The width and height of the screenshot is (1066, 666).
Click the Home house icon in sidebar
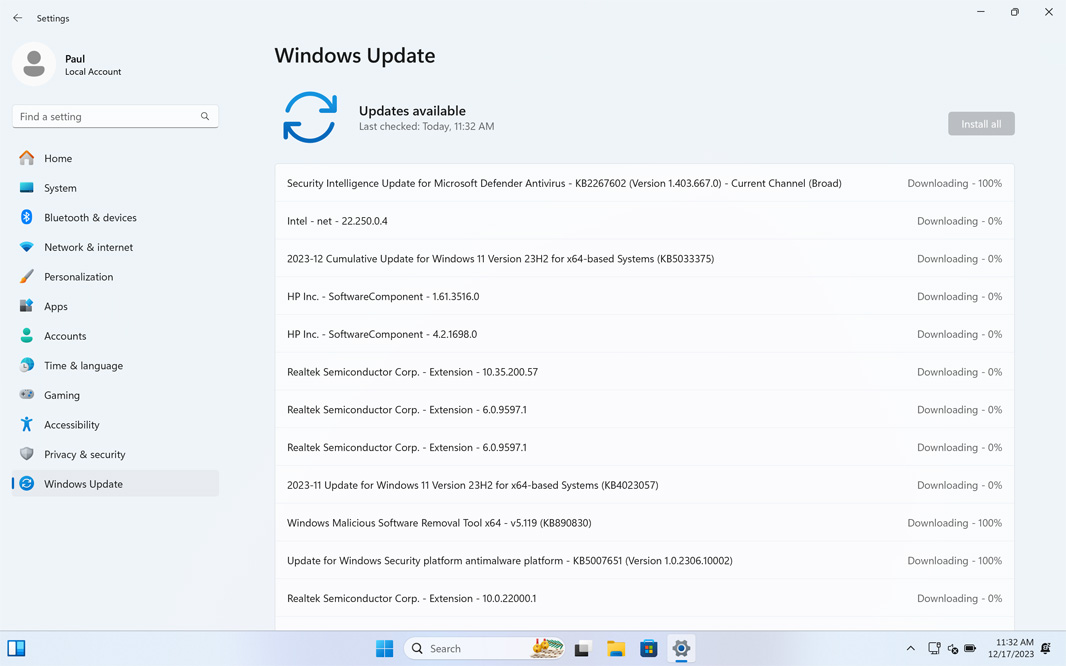click(27, 158)
